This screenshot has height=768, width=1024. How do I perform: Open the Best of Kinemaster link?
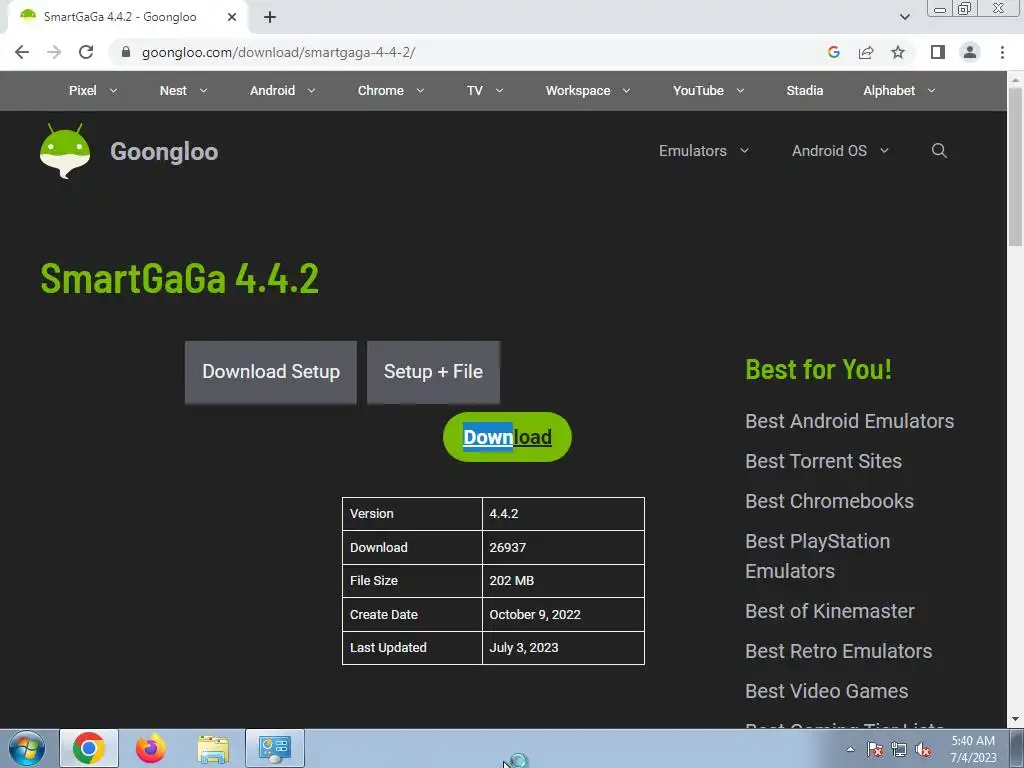click(x=830, y=611)
